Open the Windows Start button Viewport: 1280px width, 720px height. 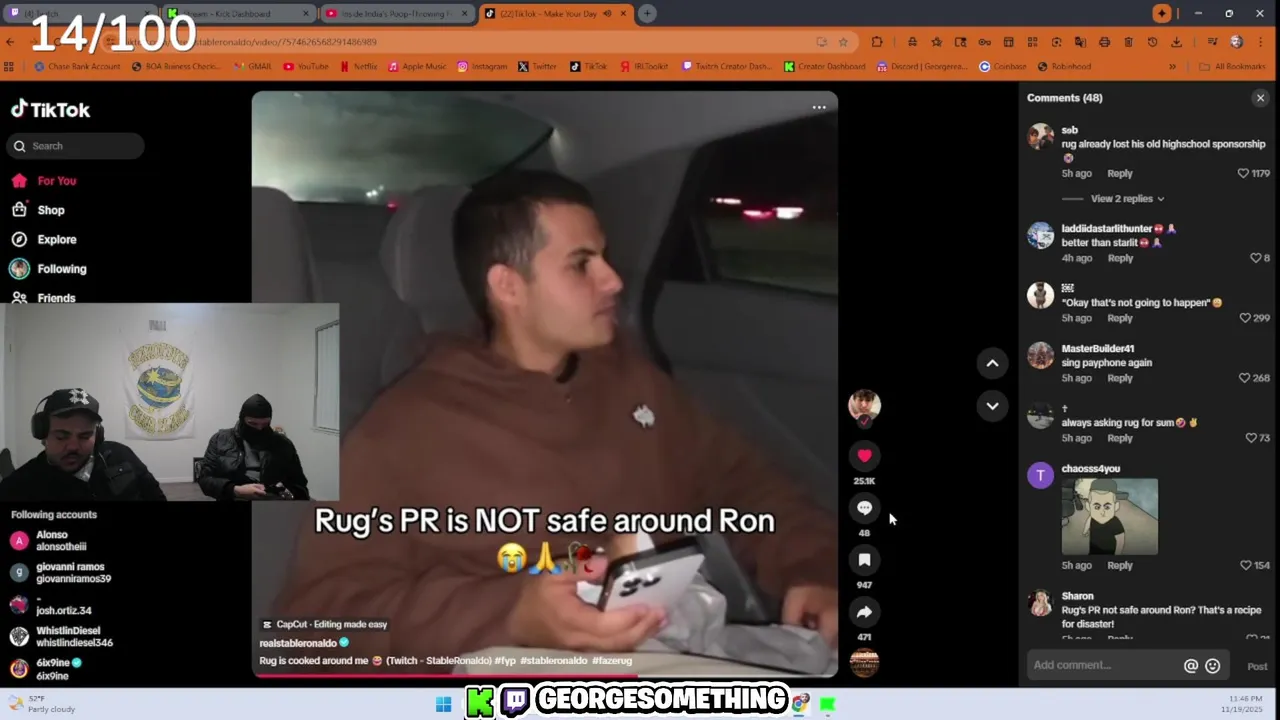click(443, 704)
